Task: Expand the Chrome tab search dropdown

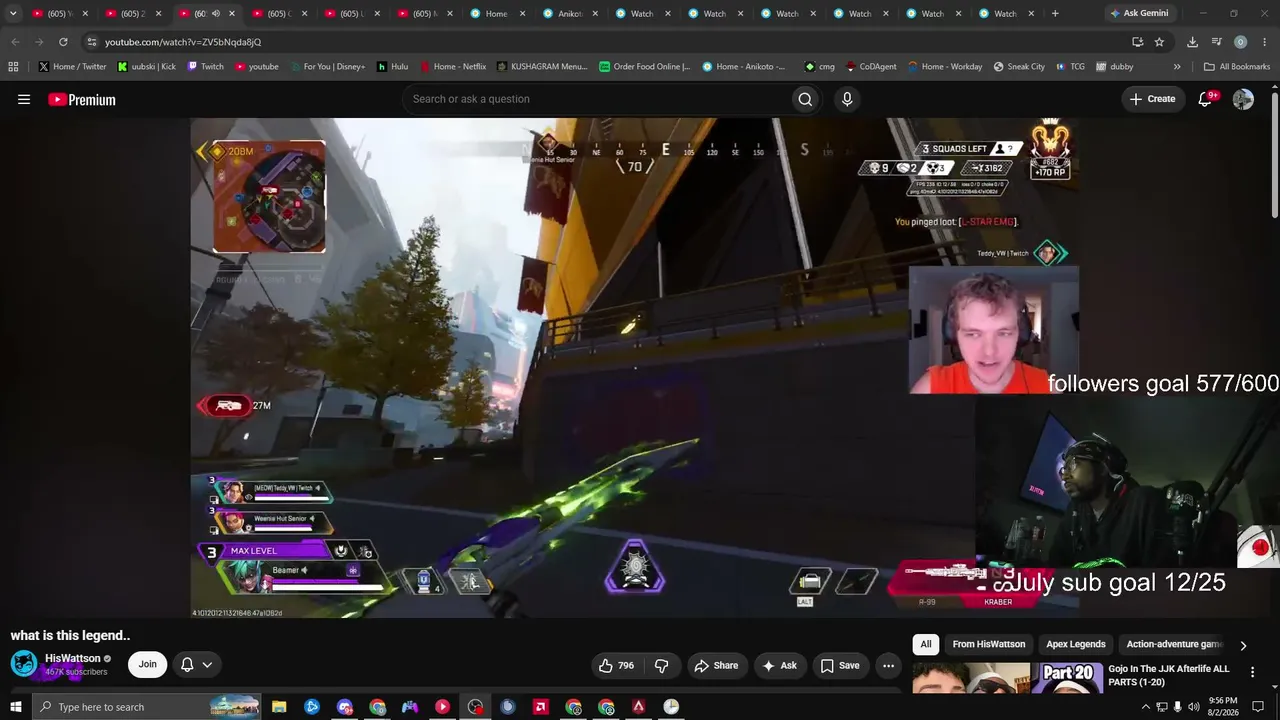Action: click(13, 14)
